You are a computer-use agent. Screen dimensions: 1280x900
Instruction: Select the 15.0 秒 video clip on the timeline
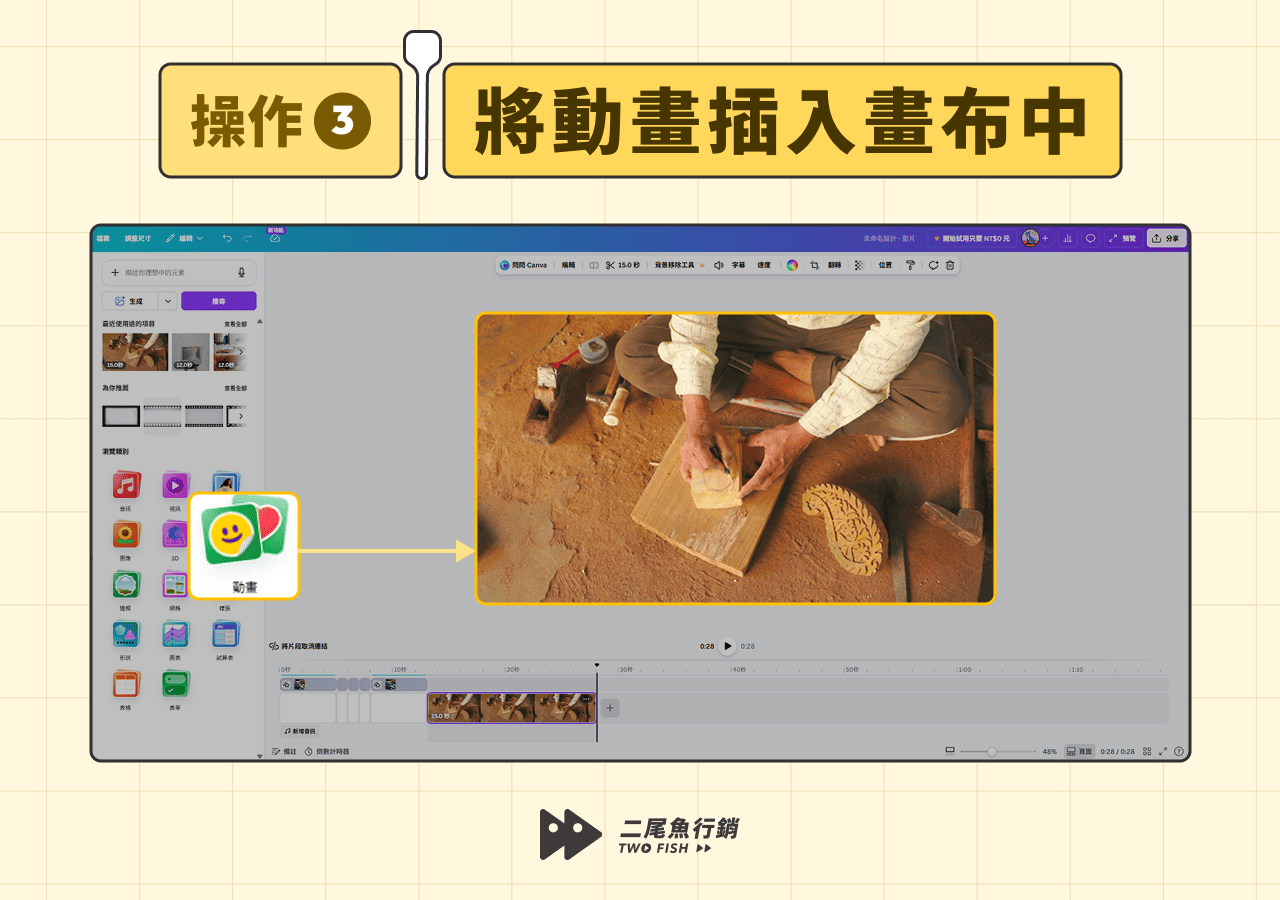(x=512, y=708)
